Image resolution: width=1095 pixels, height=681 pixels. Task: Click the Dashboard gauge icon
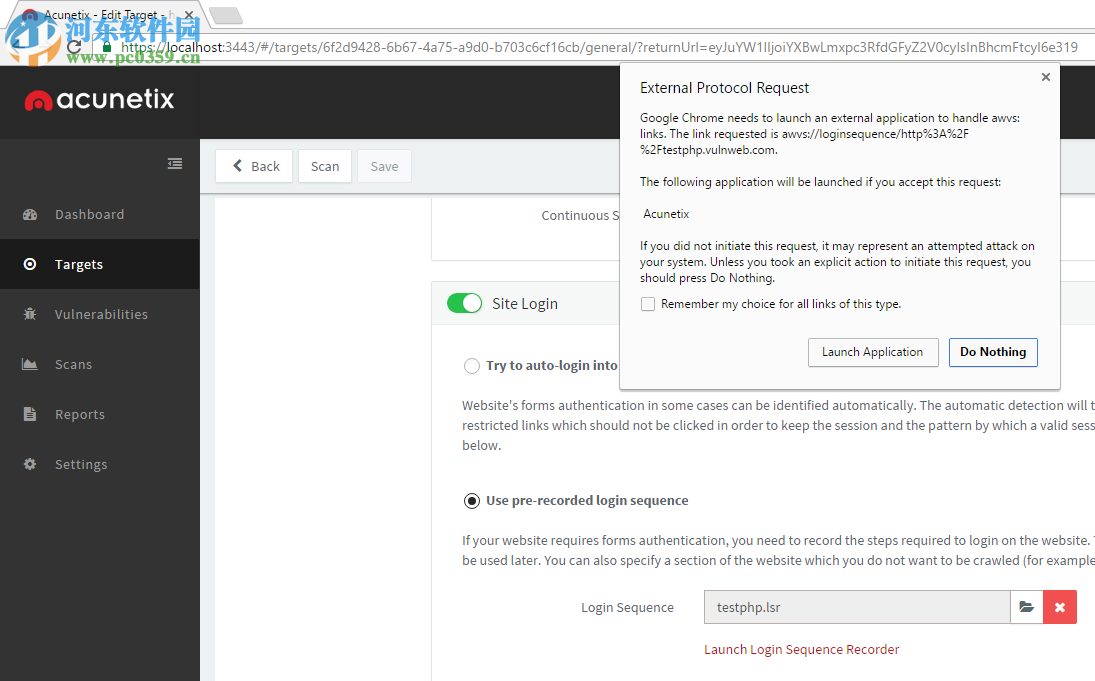click(29, 214)
